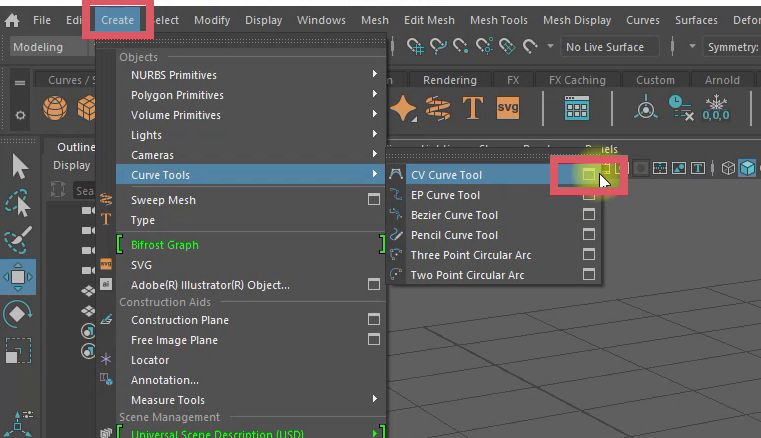Switch to the Rendering shelf tab
Image resolution: width=761 pixels, height=438 pixels.
449,80
